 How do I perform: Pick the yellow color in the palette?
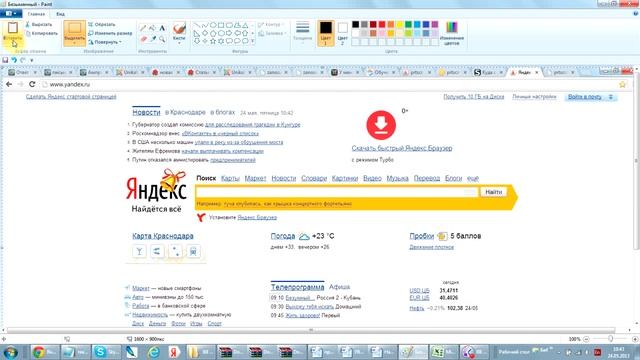(x=400, y=24)
